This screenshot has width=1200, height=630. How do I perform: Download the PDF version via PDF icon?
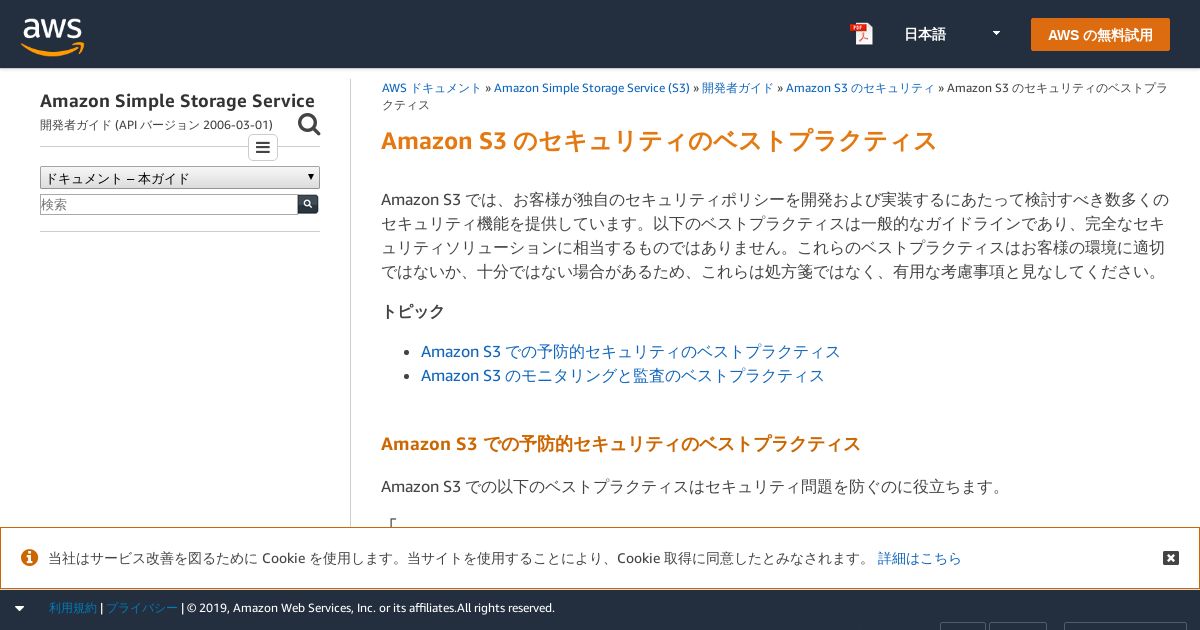[861, 34]
